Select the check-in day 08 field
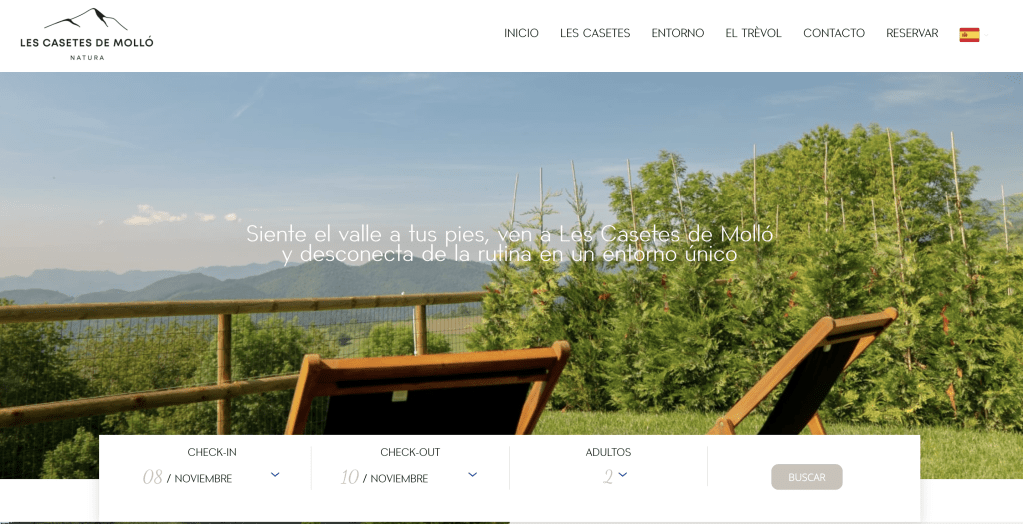This screenshot has height=524, width=1023. coord(152,477)
